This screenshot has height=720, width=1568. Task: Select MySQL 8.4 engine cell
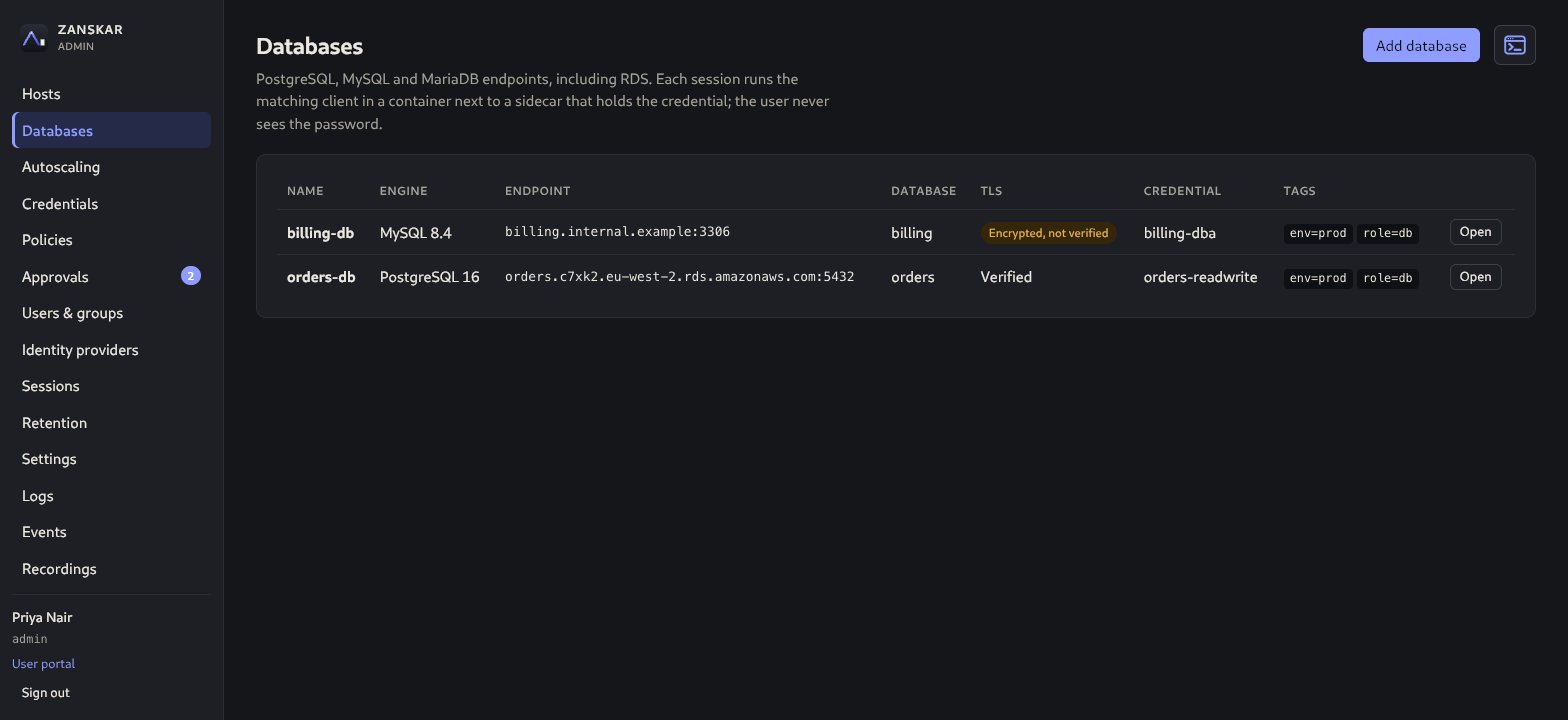[x=416, y=232]
